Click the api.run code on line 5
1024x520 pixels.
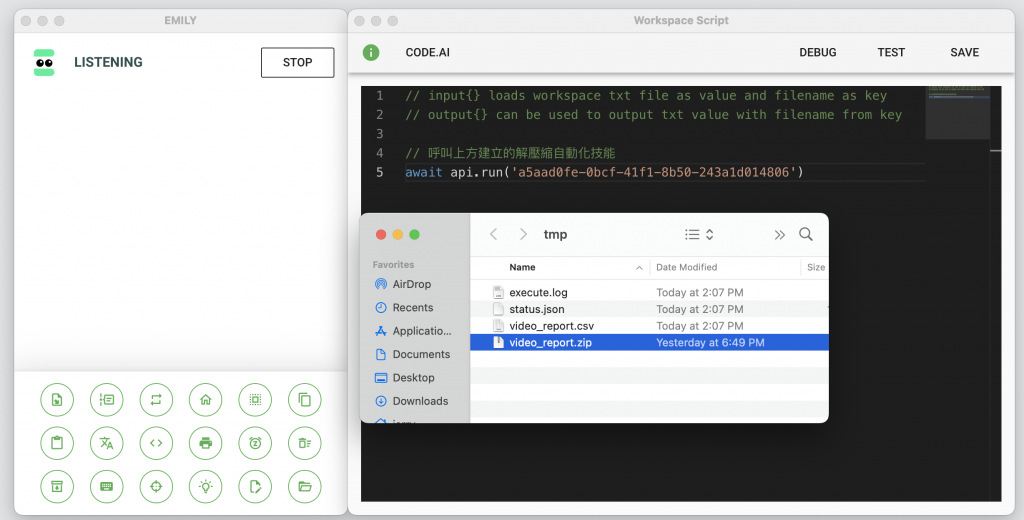tap(604, 172)
